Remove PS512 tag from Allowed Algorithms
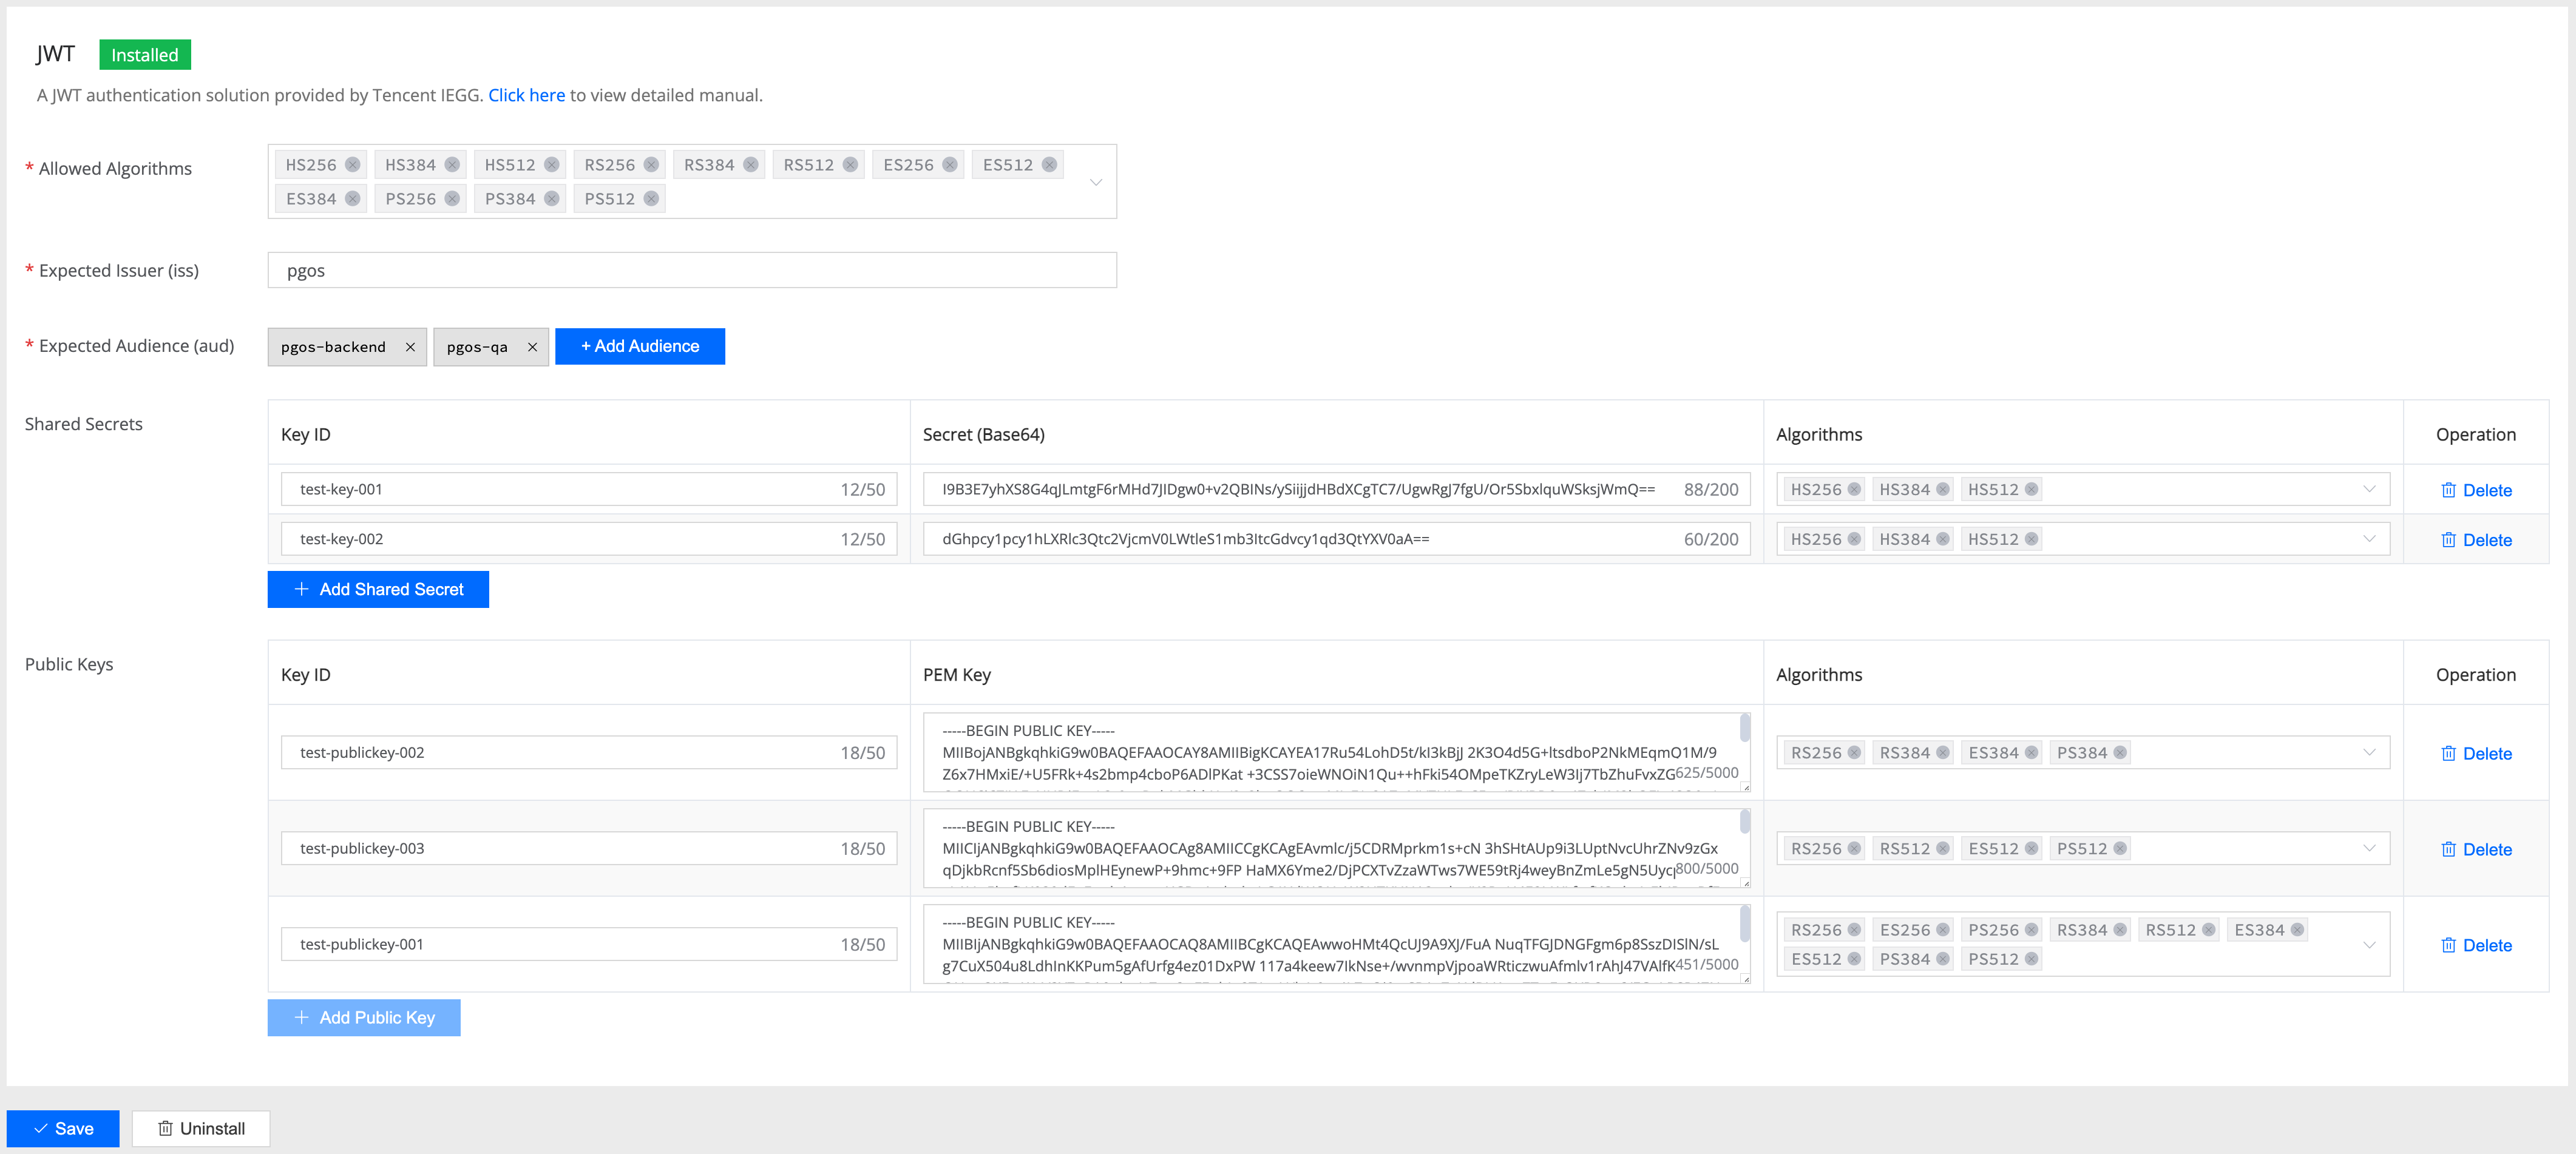 (x=651, y=199)
